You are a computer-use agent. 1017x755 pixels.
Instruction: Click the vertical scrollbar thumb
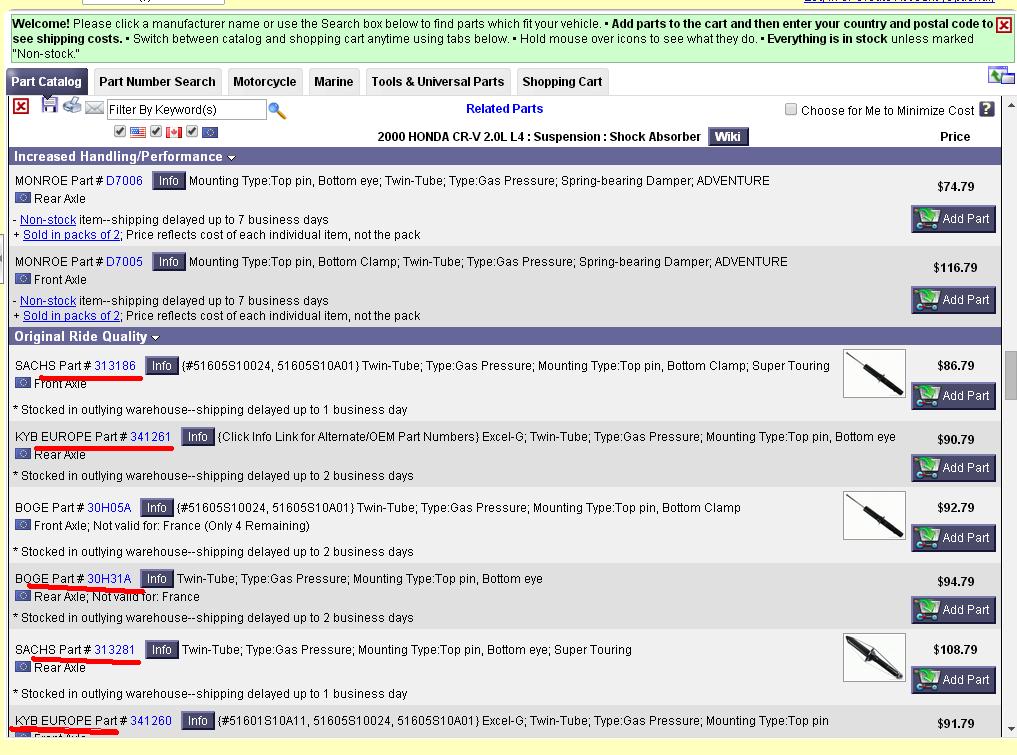1011,376
